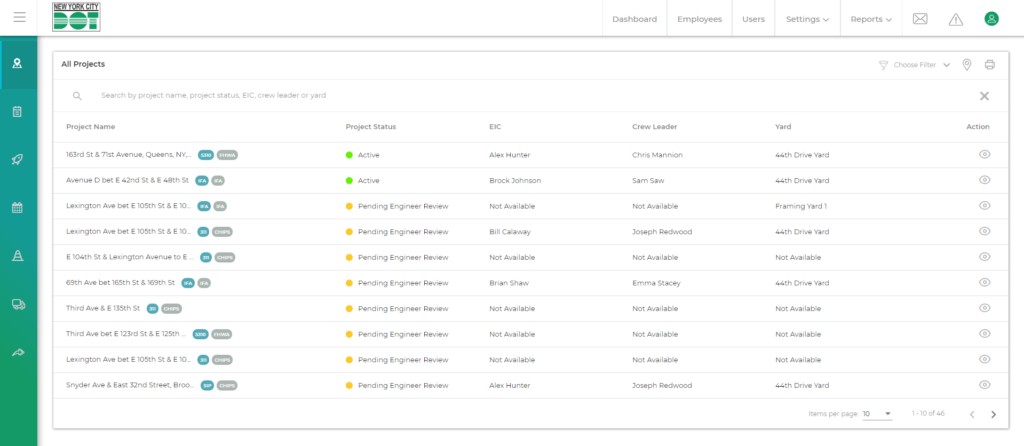Screen dimensions: 1024x446
Task: Open the mail envelope icon
Action: coord(920,19)
